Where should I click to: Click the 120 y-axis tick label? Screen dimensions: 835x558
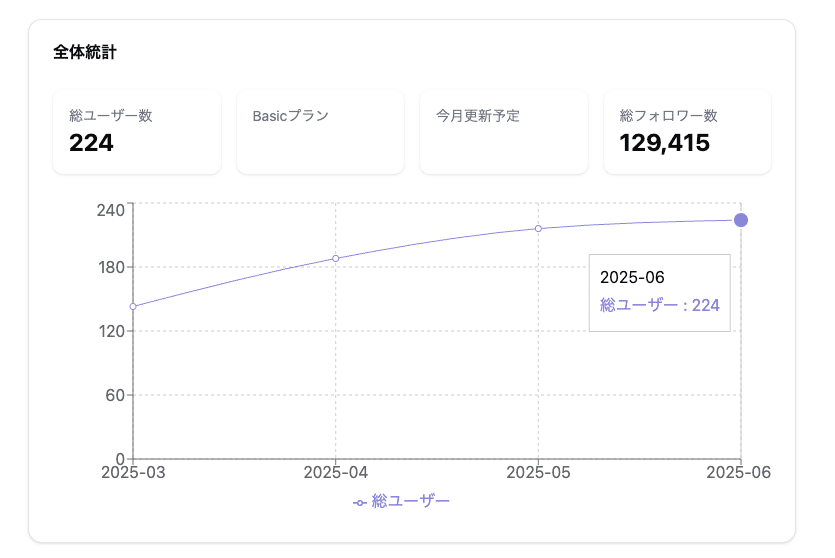[x=110, y=331]
